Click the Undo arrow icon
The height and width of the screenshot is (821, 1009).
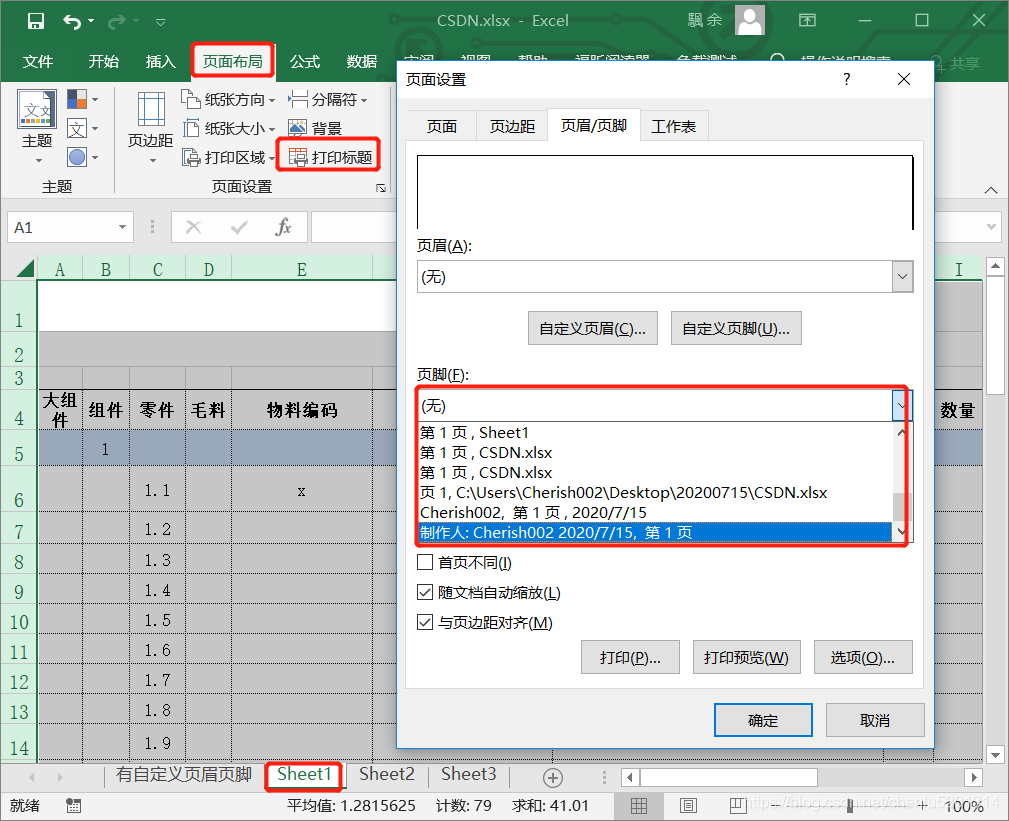(71, 22)
